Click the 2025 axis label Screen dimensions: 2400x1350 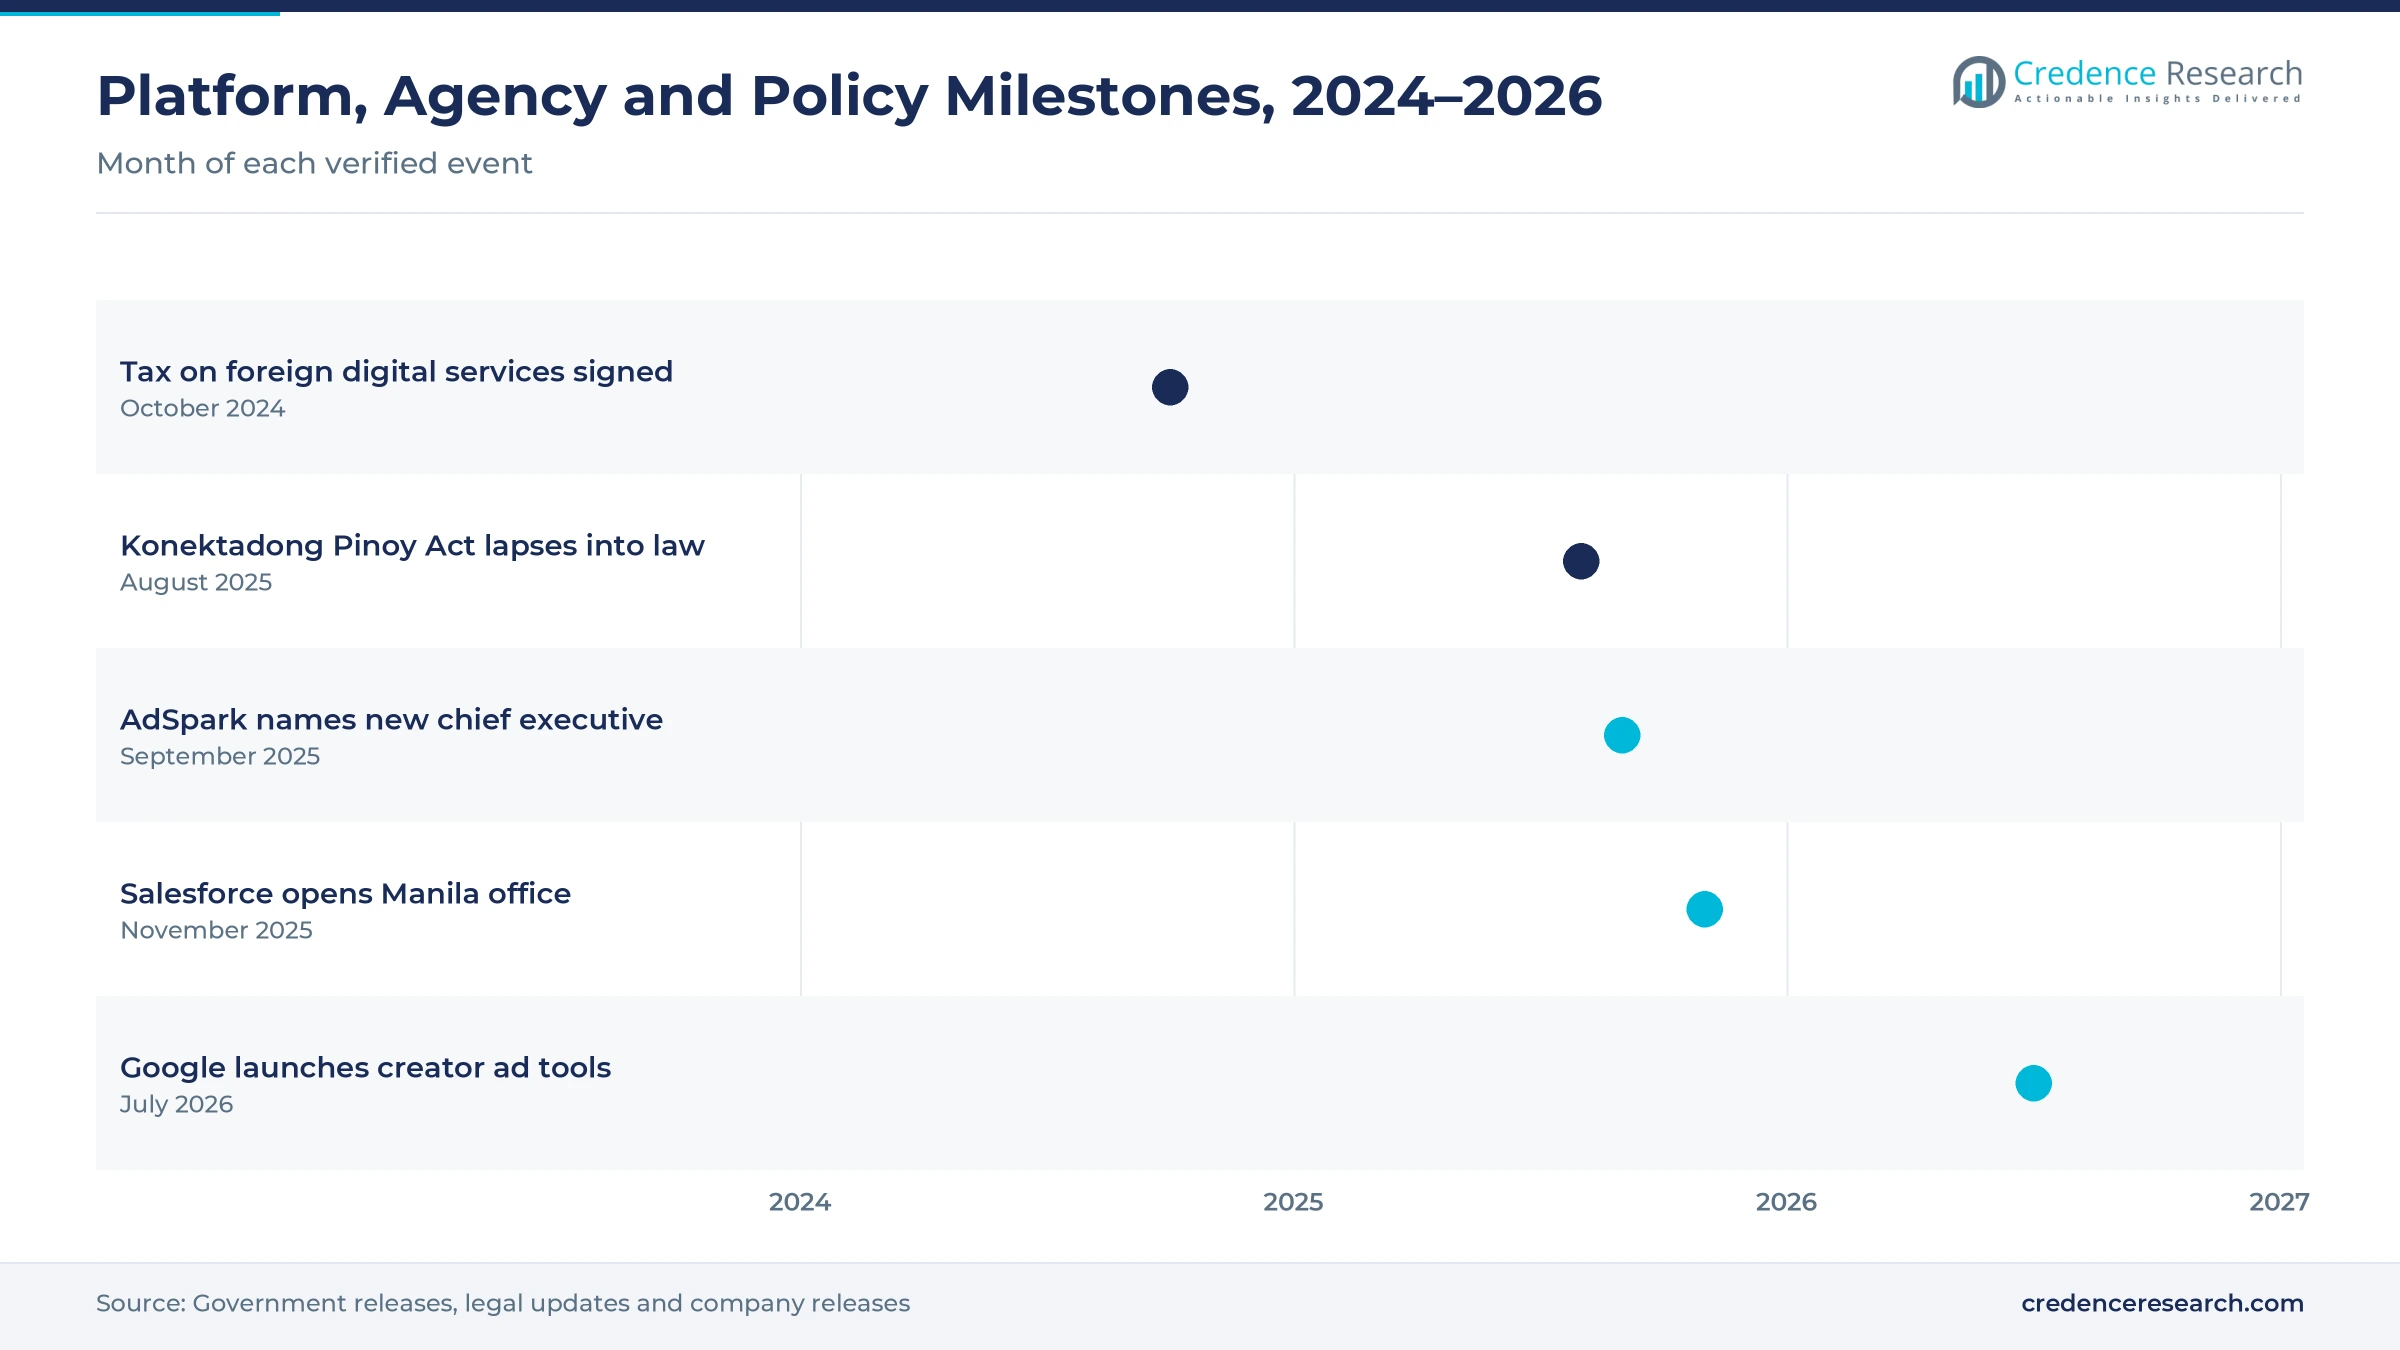pos(1293,1202)
